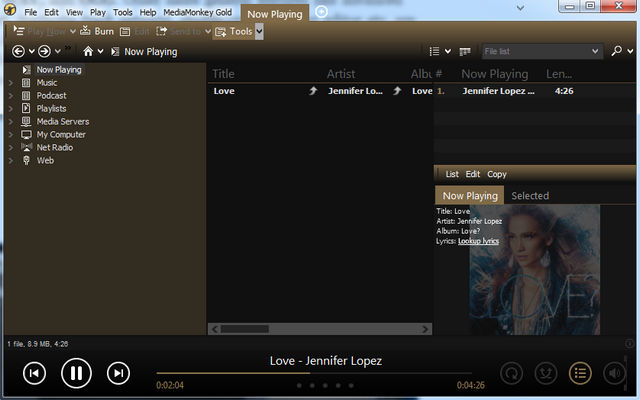Open the search options dropdown arrow
The height and width of the screenshot is (400, 640).
tap(630, 51)
